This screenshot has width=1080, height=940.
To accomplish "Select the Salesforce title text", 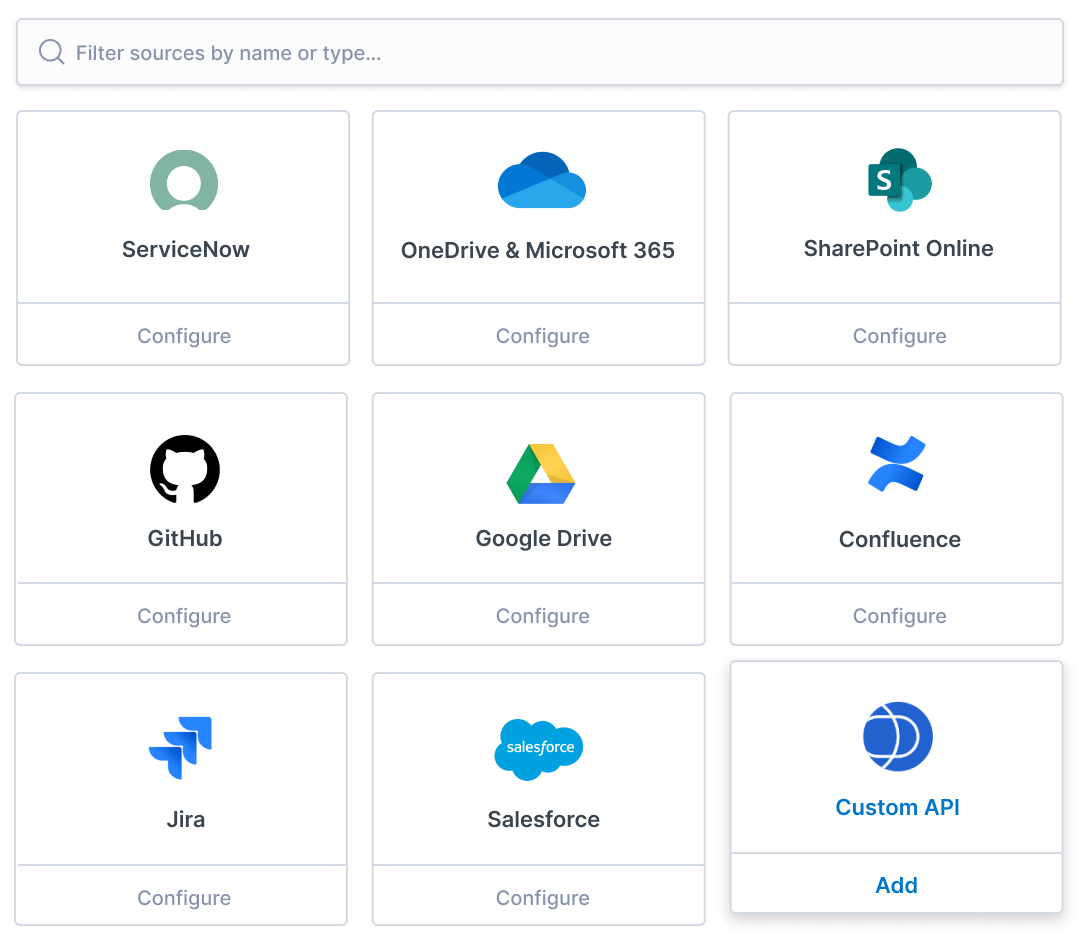I will pos(543,819).
